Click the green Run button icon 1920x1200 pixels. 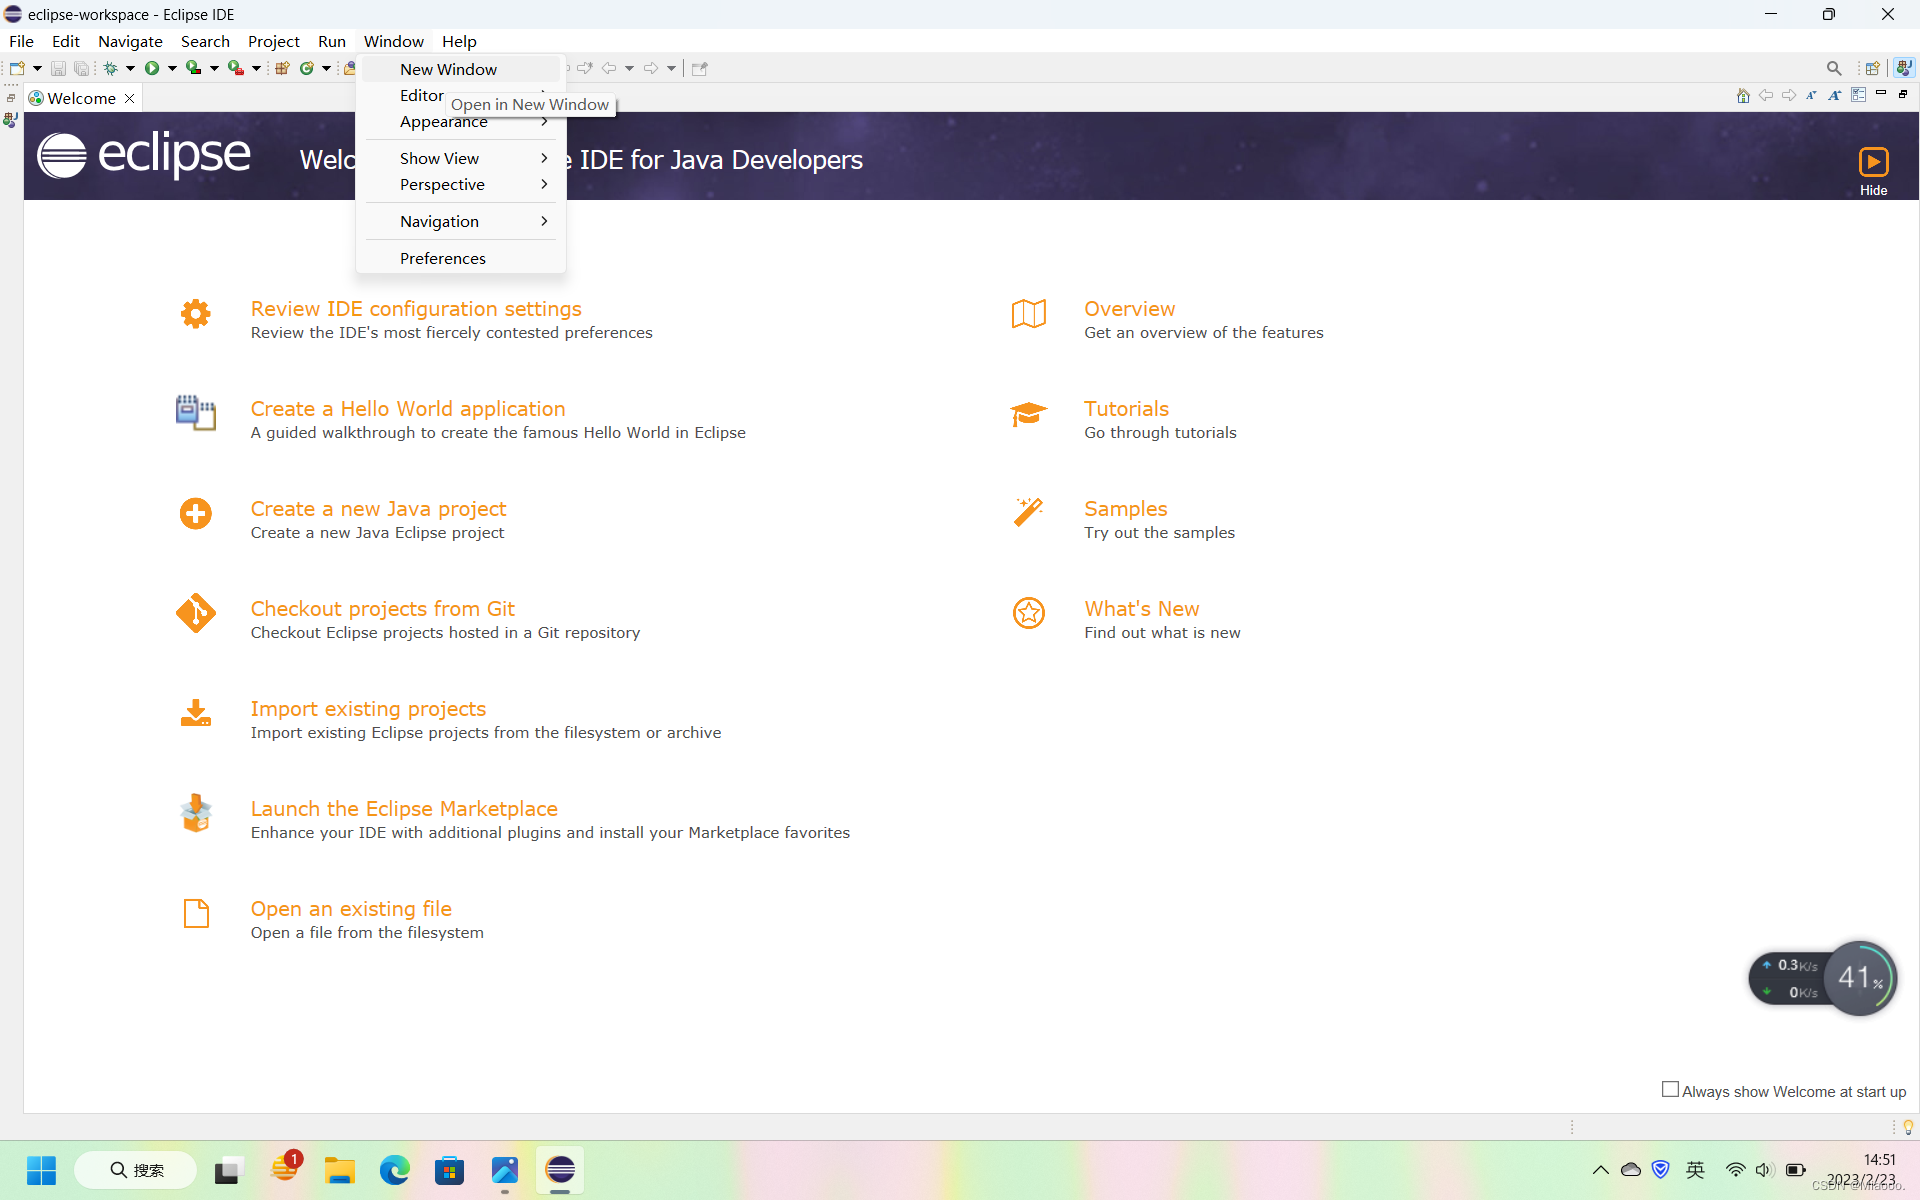(x=152, y=68)
